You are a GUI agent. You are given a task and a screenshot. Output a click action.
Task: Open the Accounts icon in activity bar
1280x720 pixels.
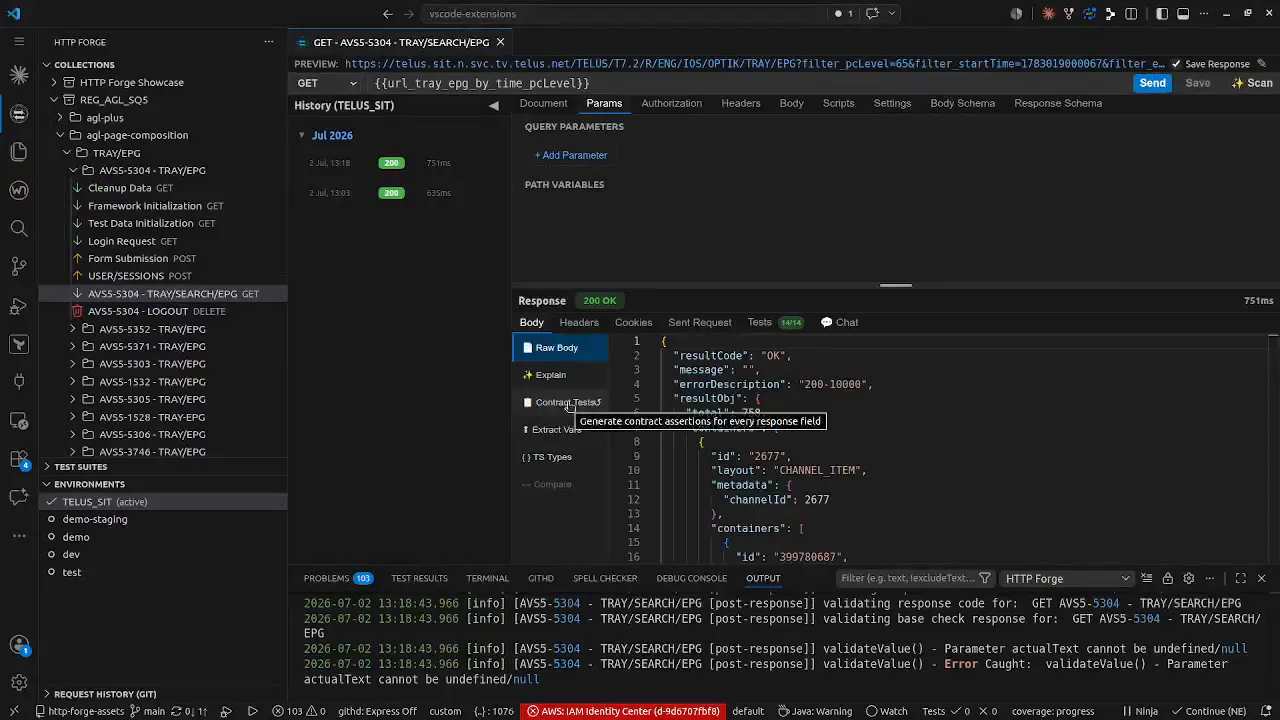click(18, 645)
